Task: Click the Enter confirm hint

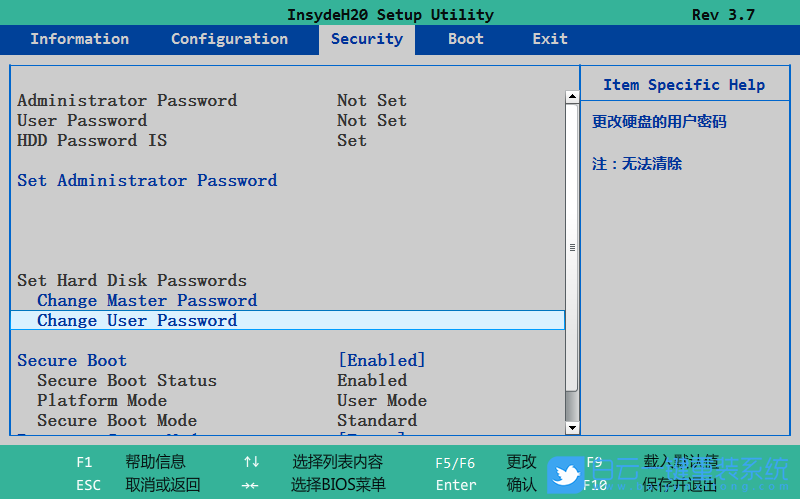Action: click(x=456, y=485)
